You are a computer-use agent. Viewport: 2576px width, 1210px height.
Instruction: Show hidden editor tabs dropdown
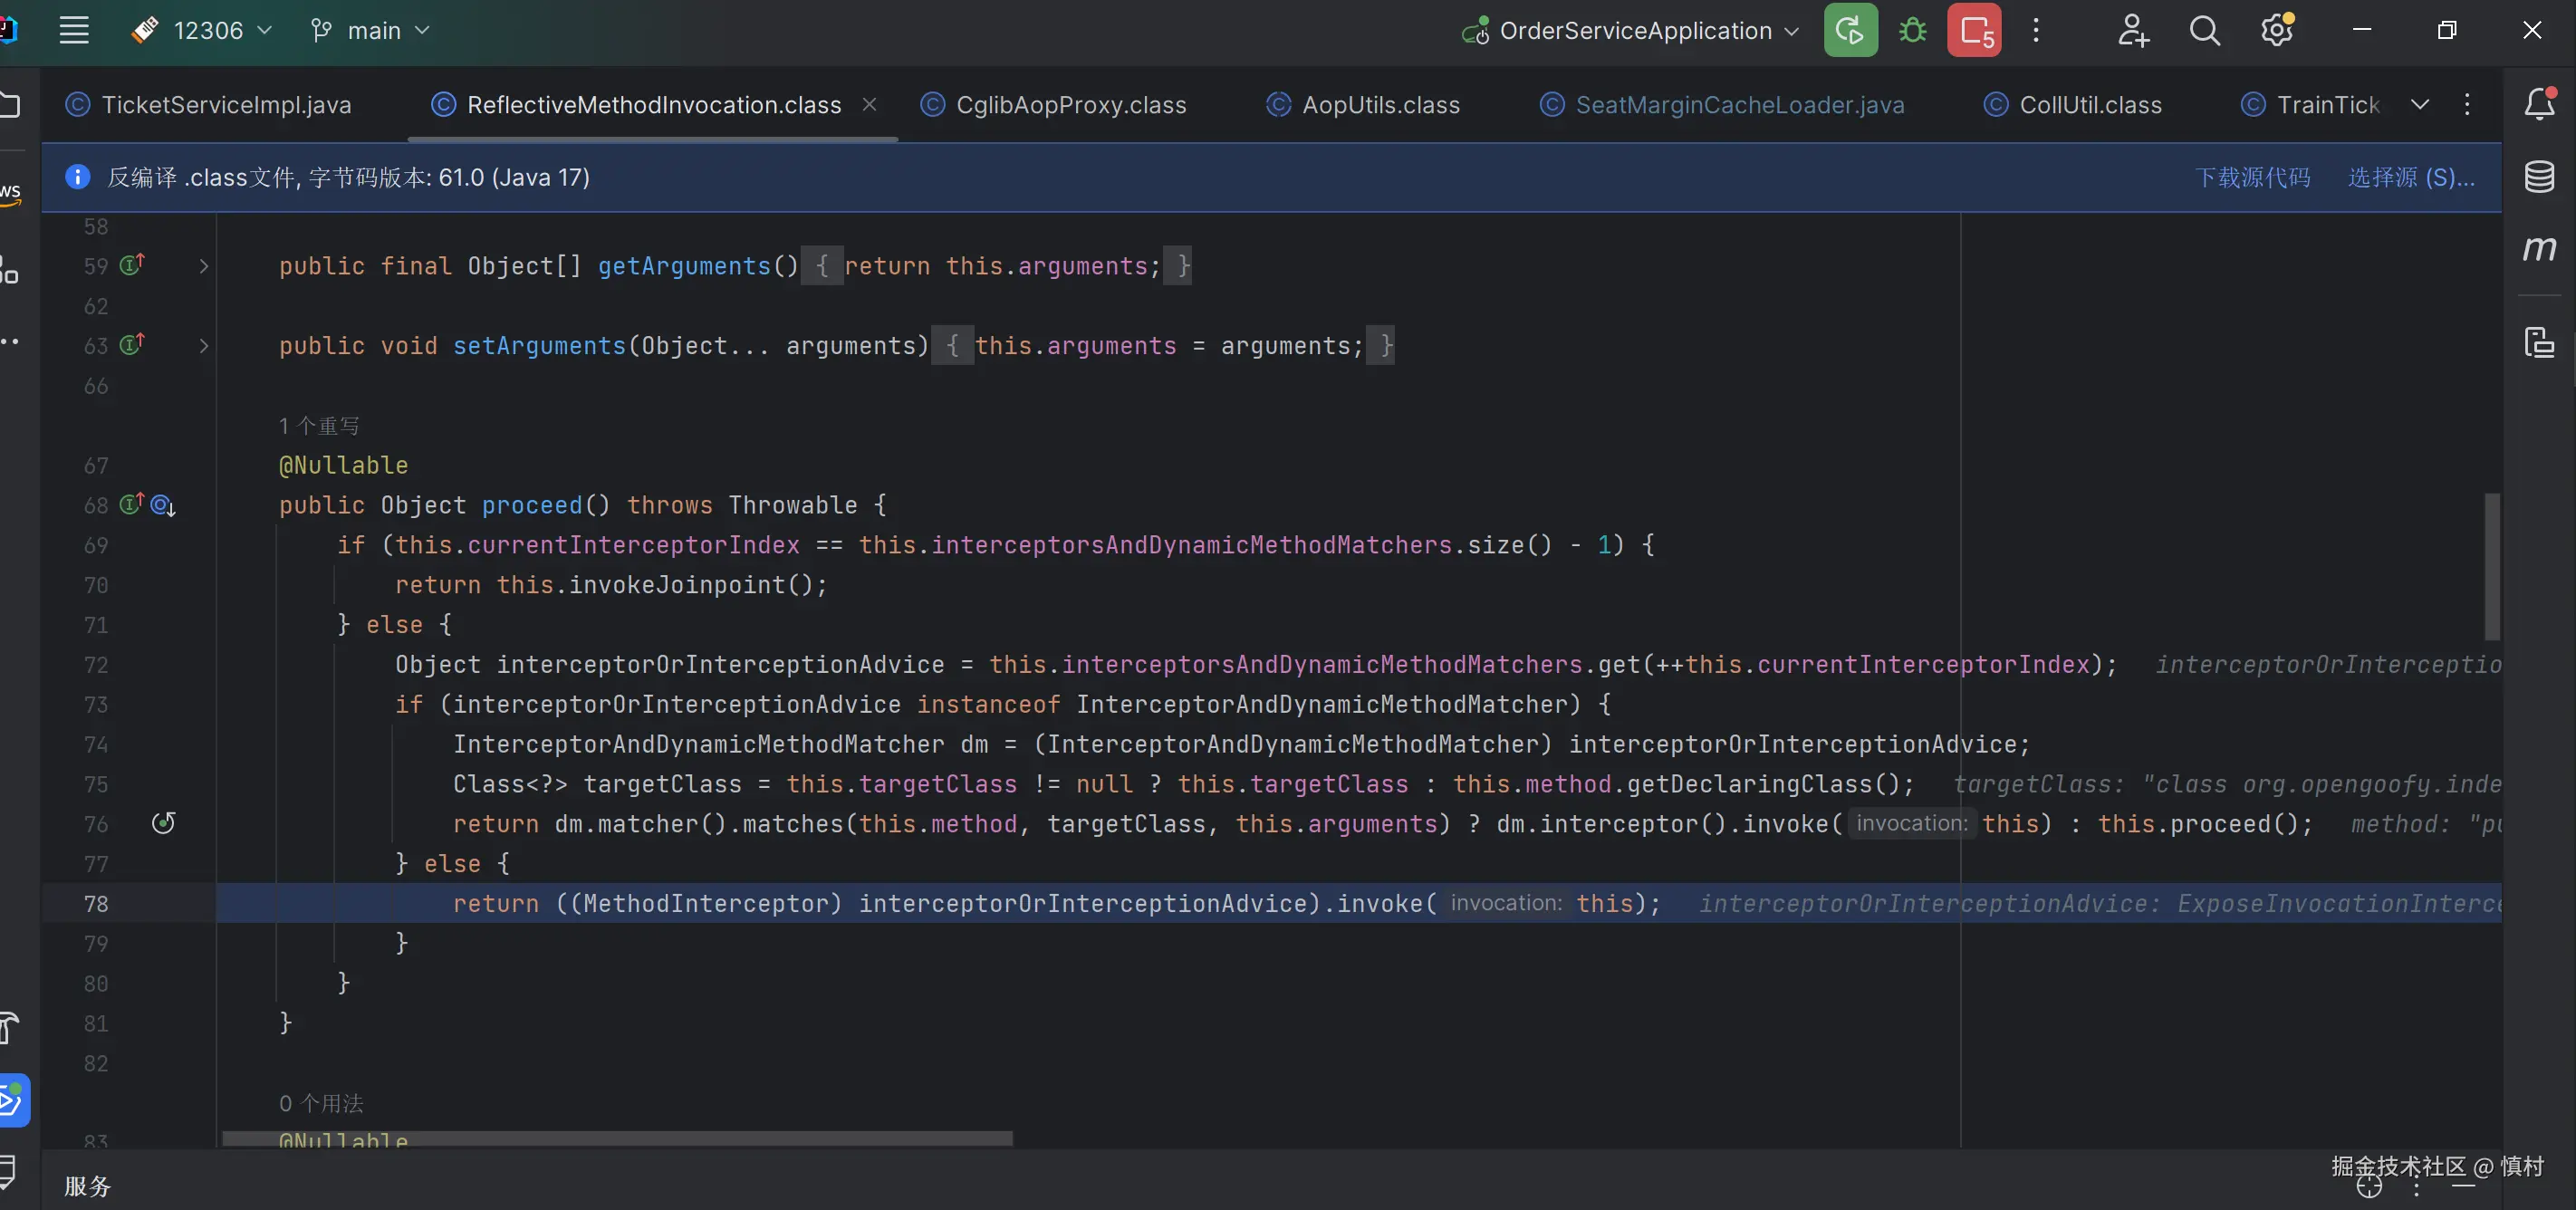pos(2420,104)
